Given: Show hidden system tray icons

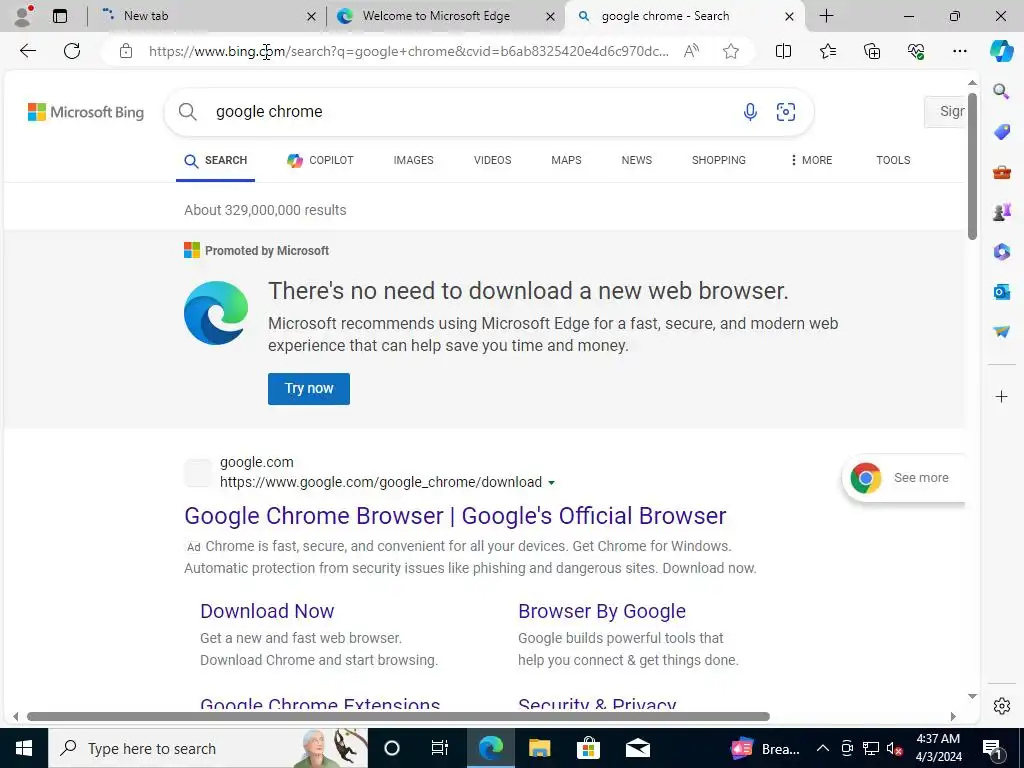Looking at the screenshot, I should (823, 748).
